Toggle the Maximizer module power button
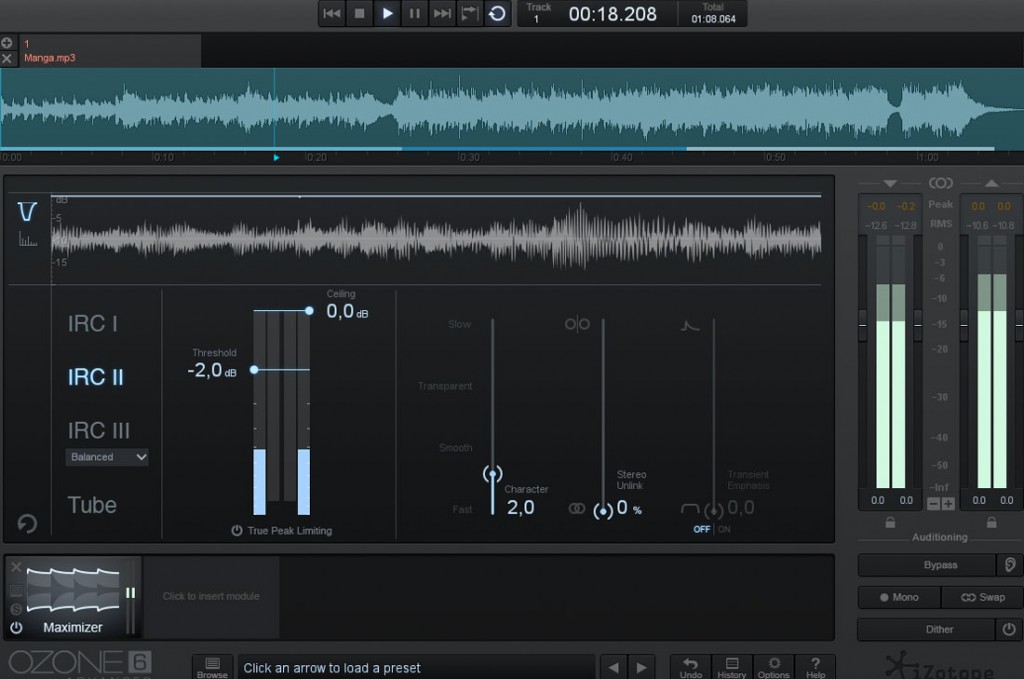 [16, 627]
